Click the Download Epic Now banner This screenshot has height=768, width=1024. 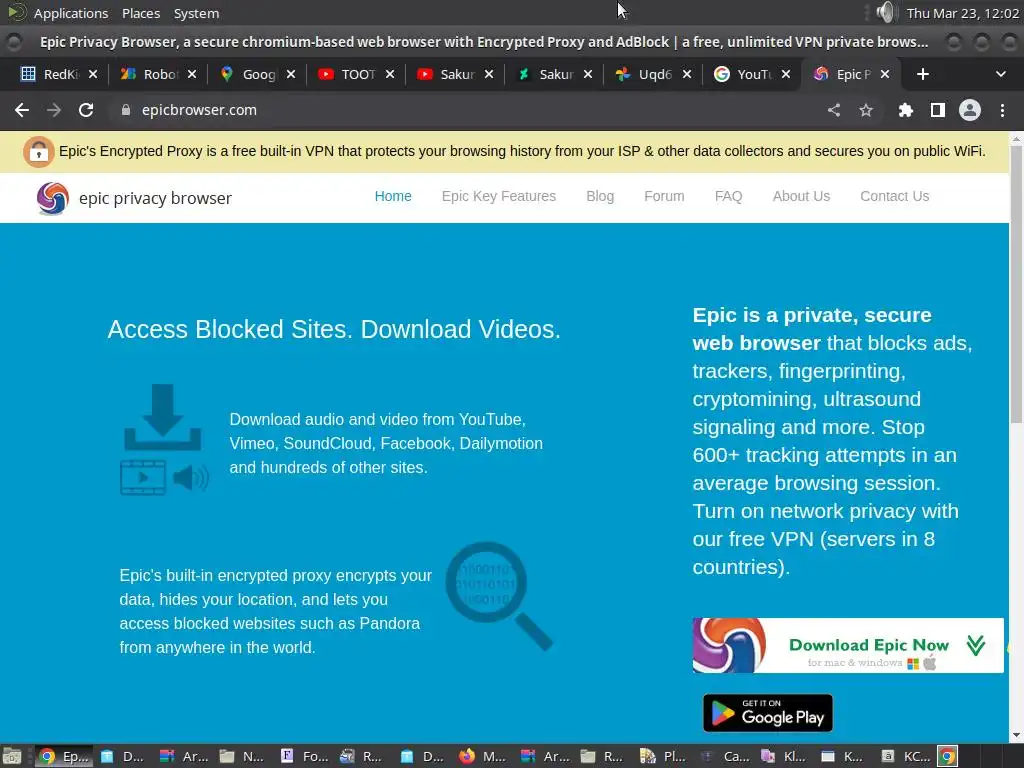(x=848, y=645)
